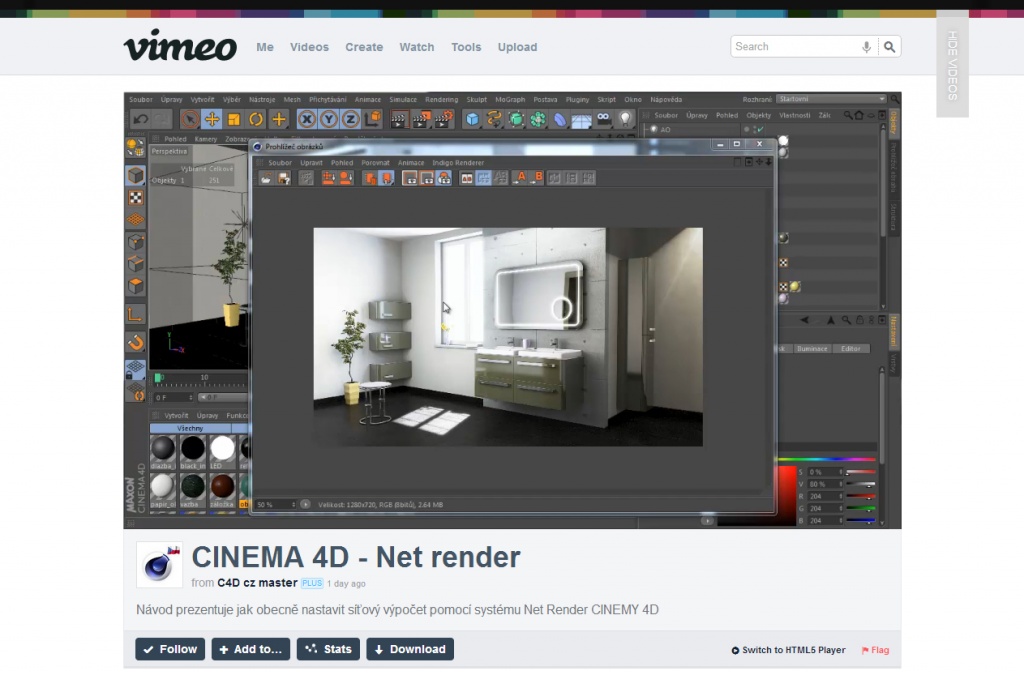Click Save As disk icon in picture viewer

(x=283, y=178)
